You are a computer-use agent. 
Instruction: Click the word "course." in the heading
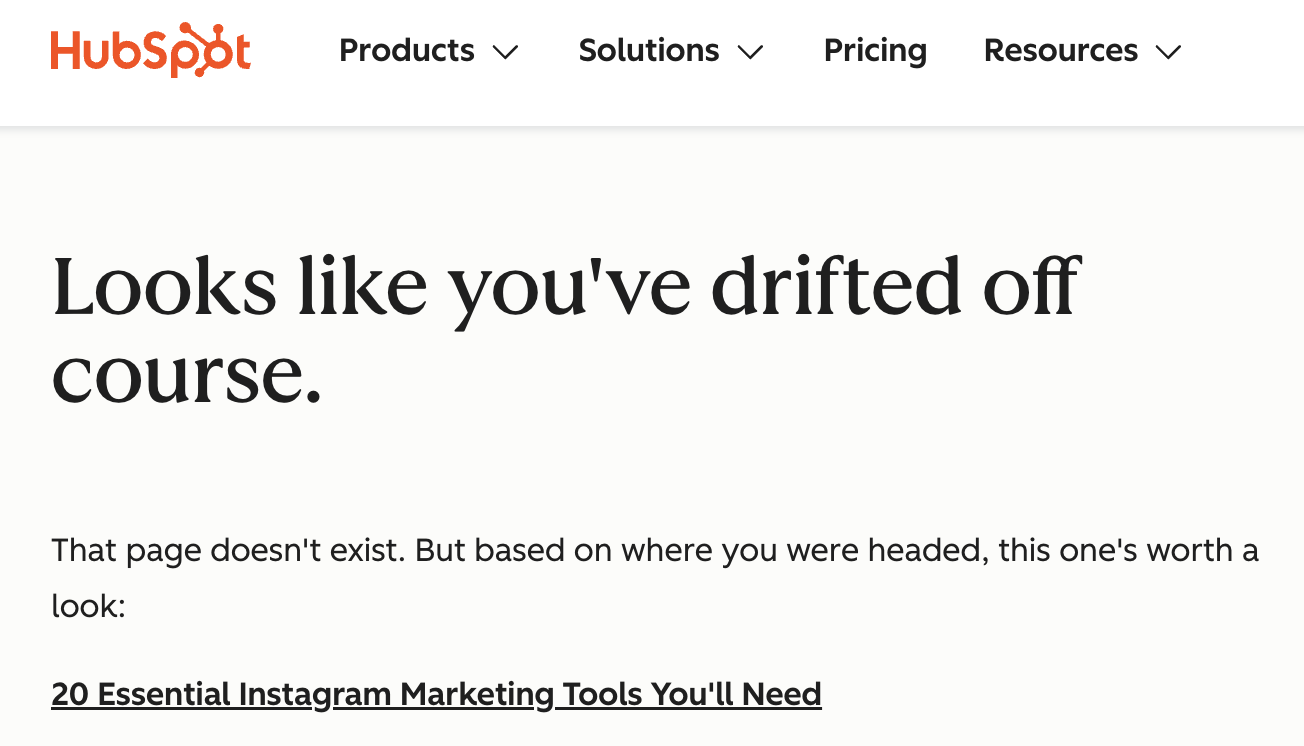pyautogui.click(x=187, y=378)
